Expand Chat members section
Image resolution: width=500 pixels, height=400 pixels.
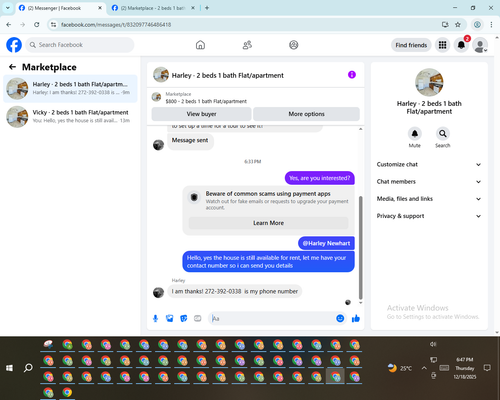tap(429, 182)
